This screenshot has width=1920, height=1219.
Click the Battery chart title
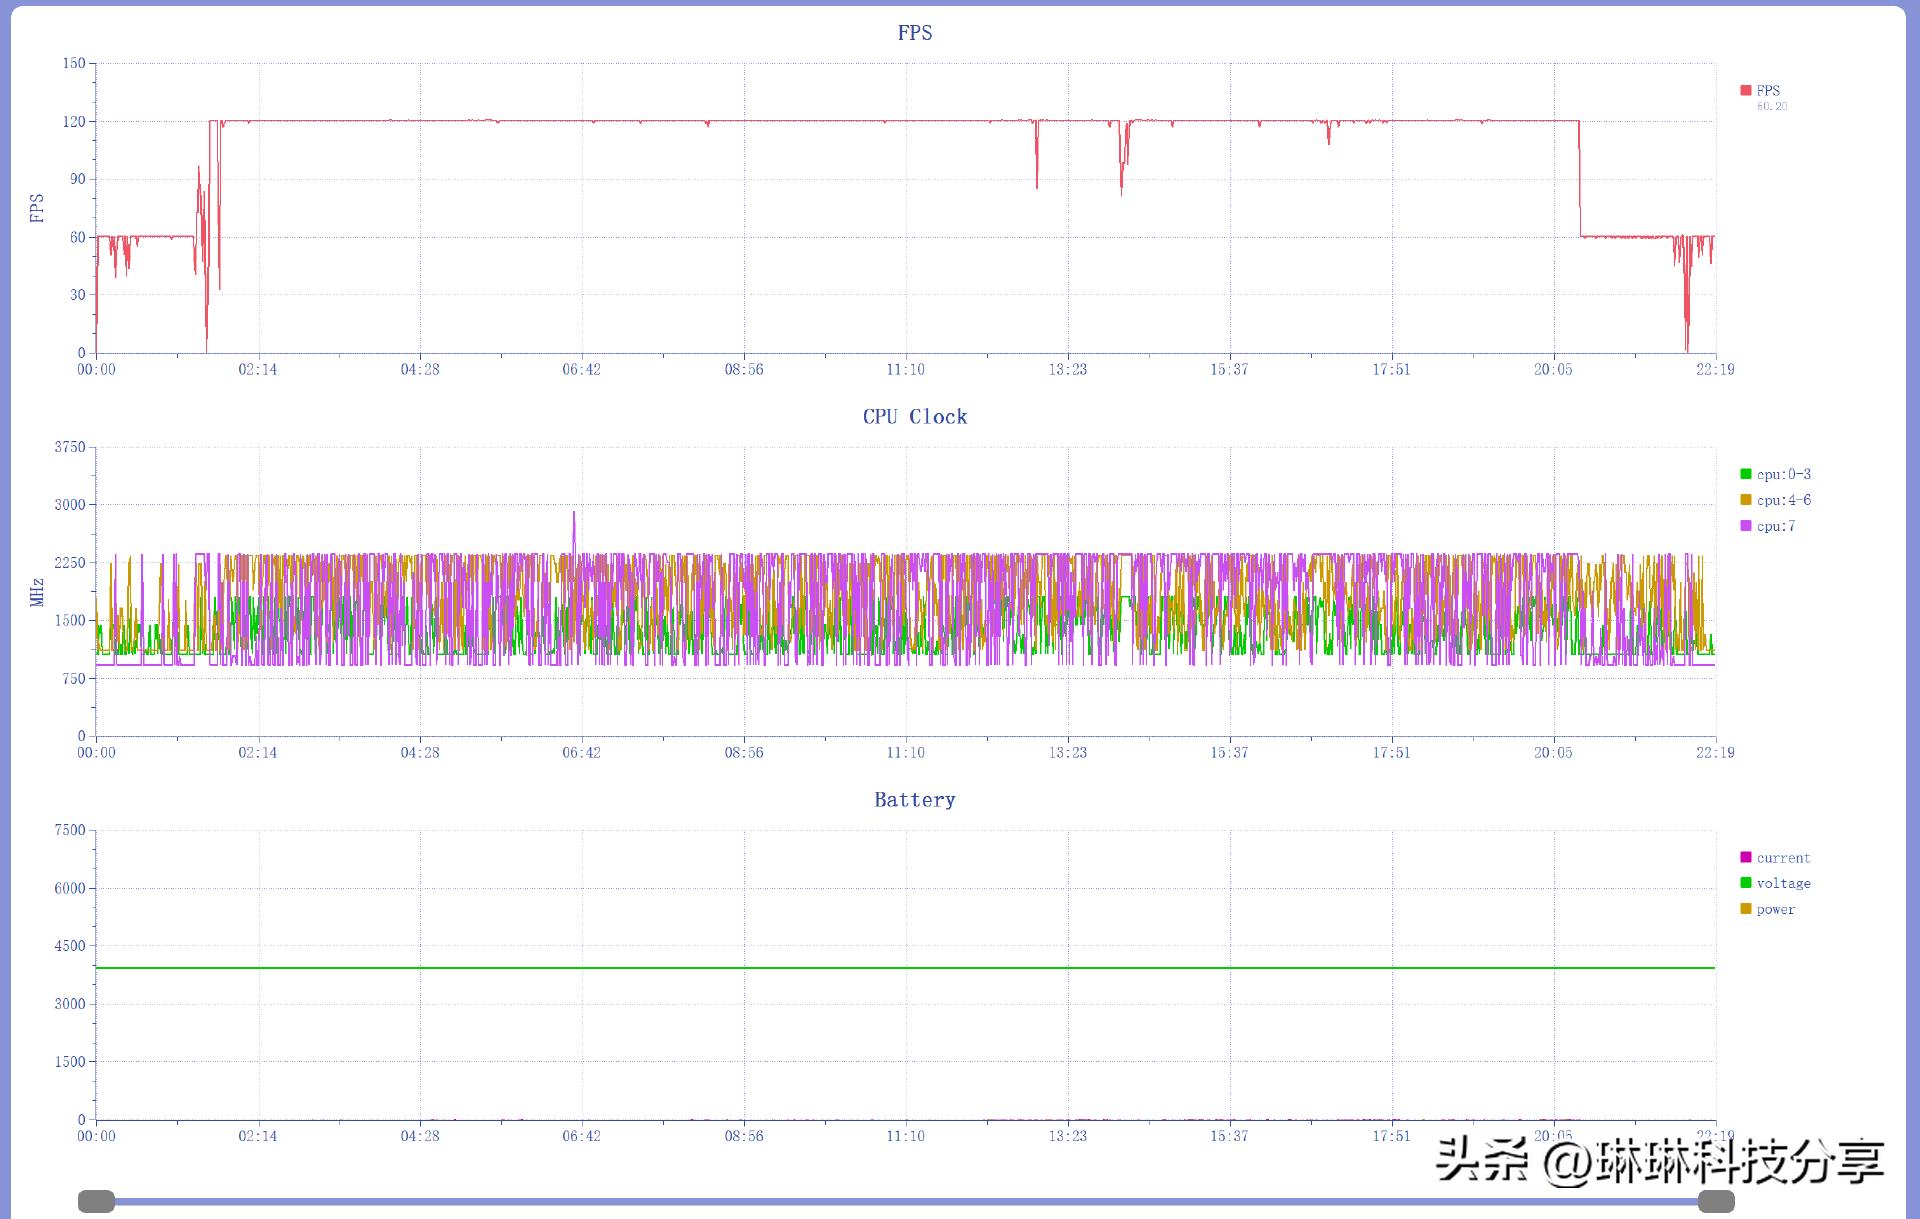914,800
